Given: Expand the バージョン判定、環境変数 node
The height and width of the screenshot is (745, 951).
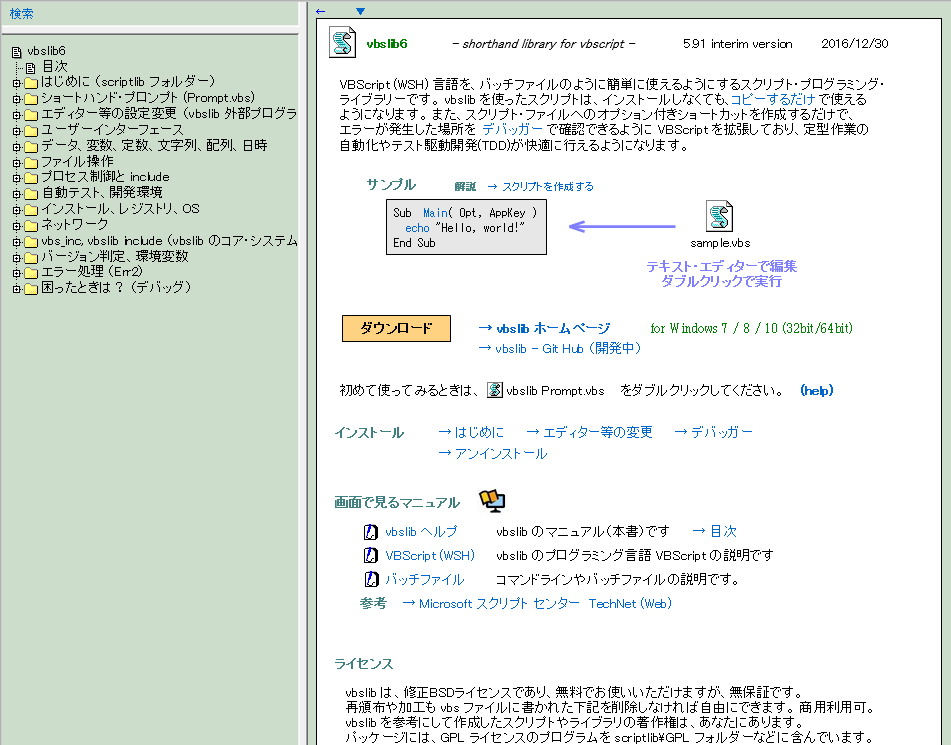Looking at the screenshot, I should click(16, 258).
